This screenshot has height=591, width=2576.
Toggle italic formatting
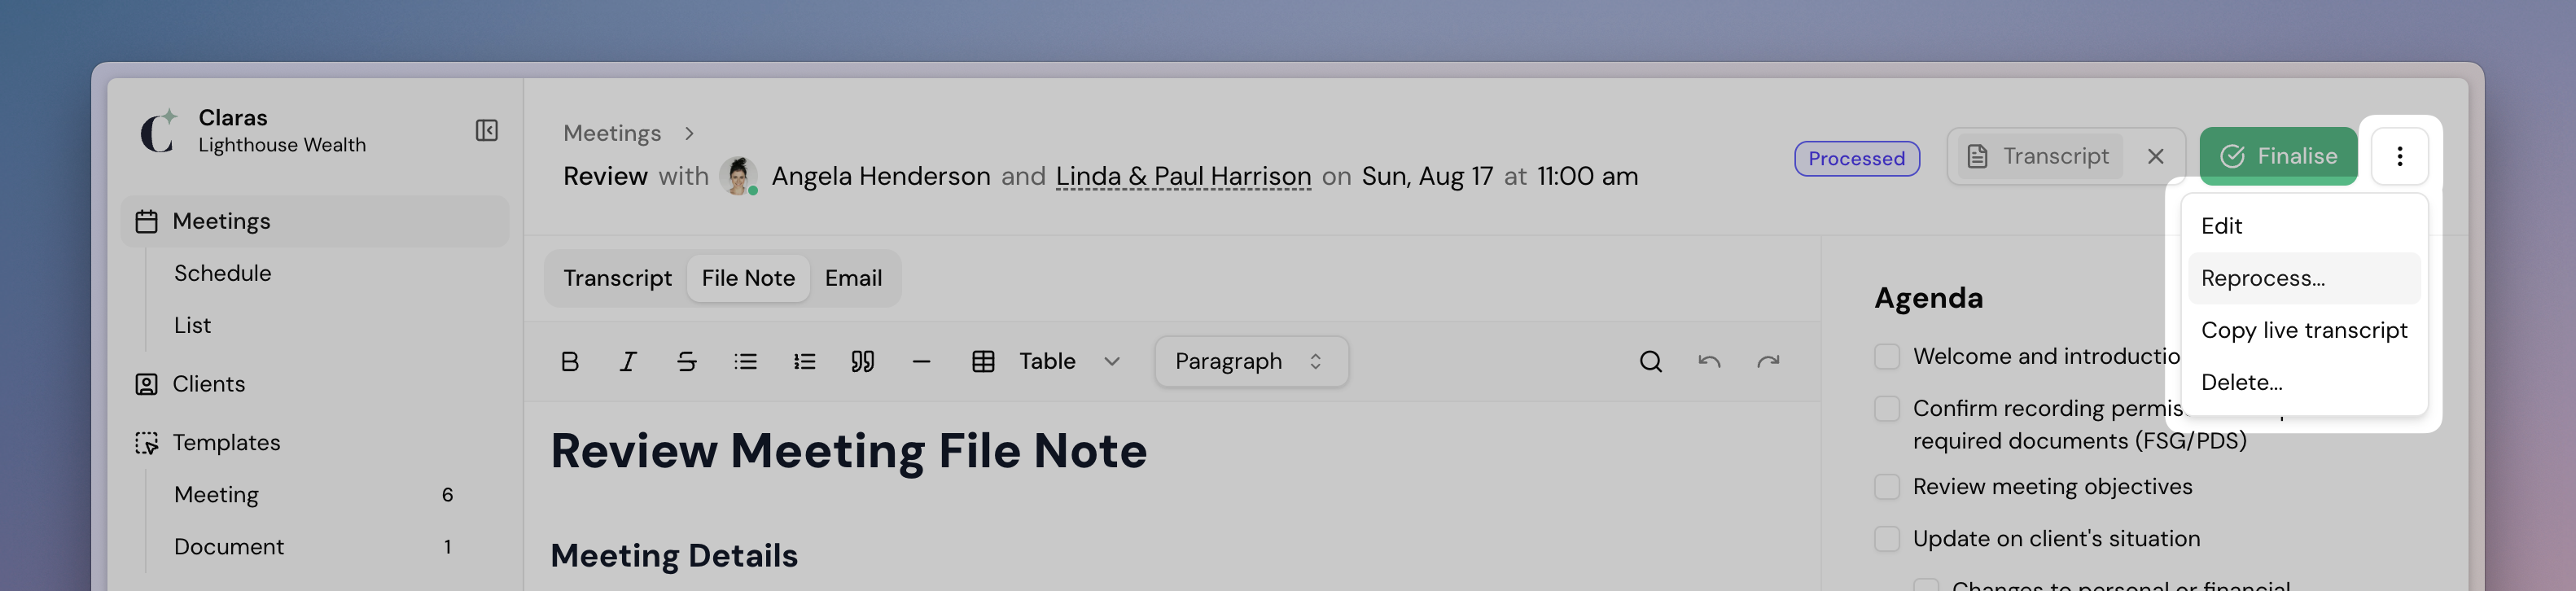pyautogui.click(x=628, y=361)
